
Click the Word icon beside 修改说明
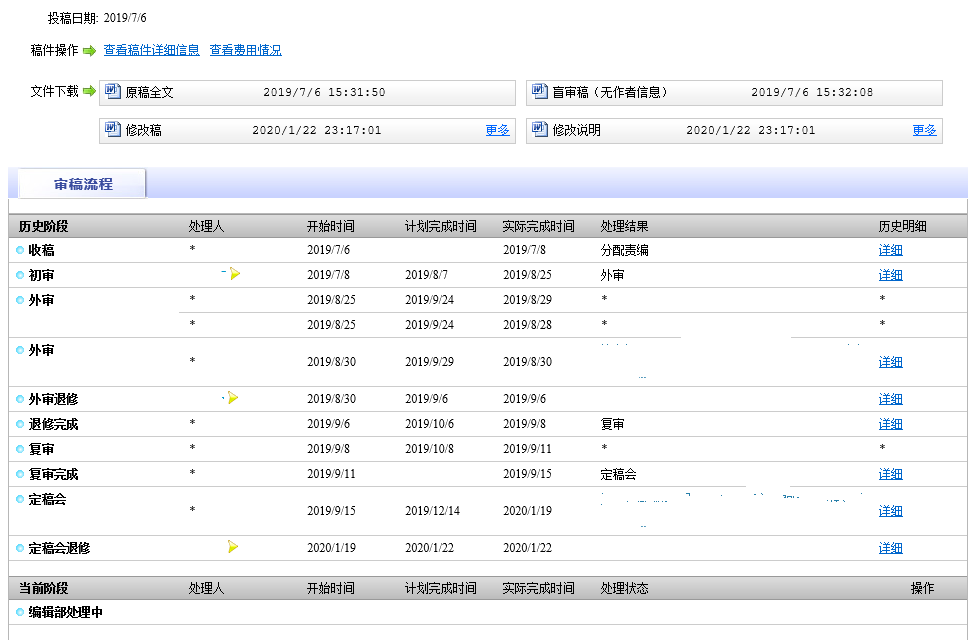pos(539,129)
